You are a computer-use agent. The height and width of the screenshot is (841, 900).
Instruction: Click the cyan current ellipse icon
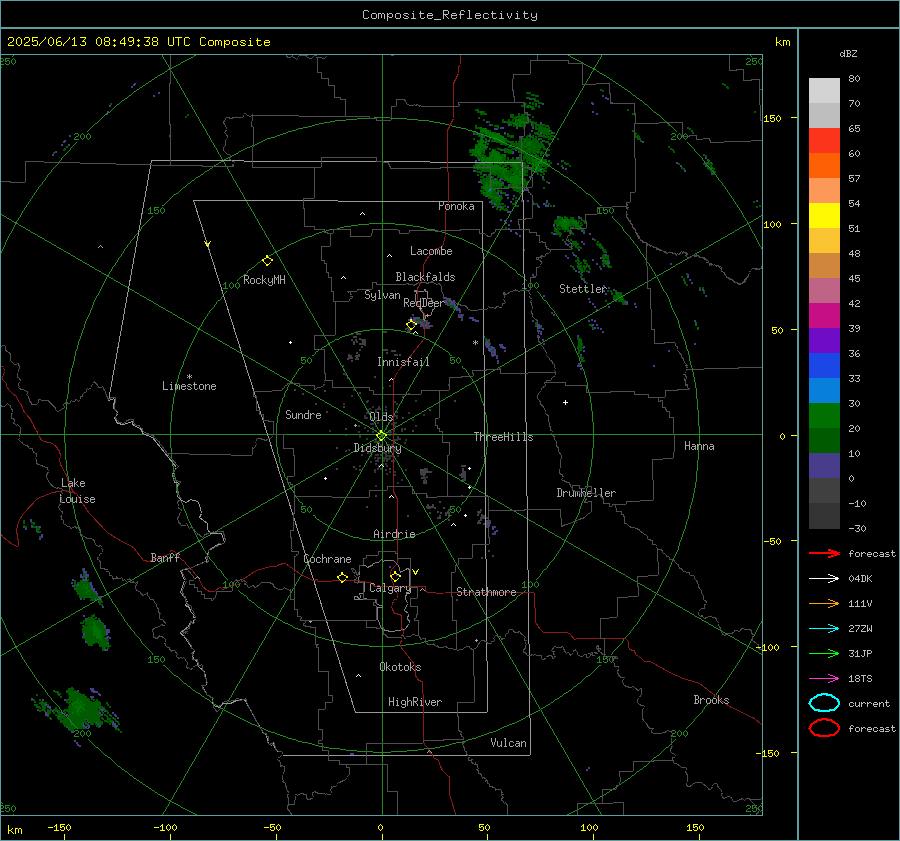[824, 703]
